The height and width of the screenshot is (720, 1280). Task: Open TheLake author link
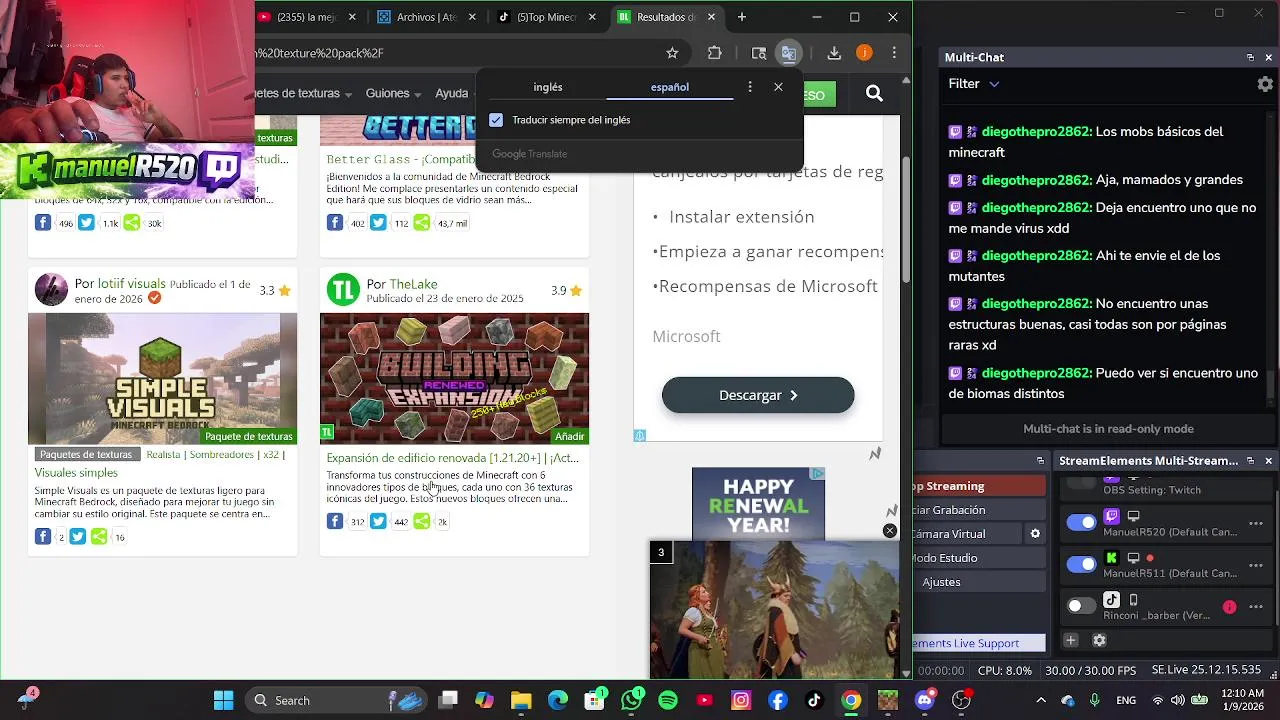[413, 284]
